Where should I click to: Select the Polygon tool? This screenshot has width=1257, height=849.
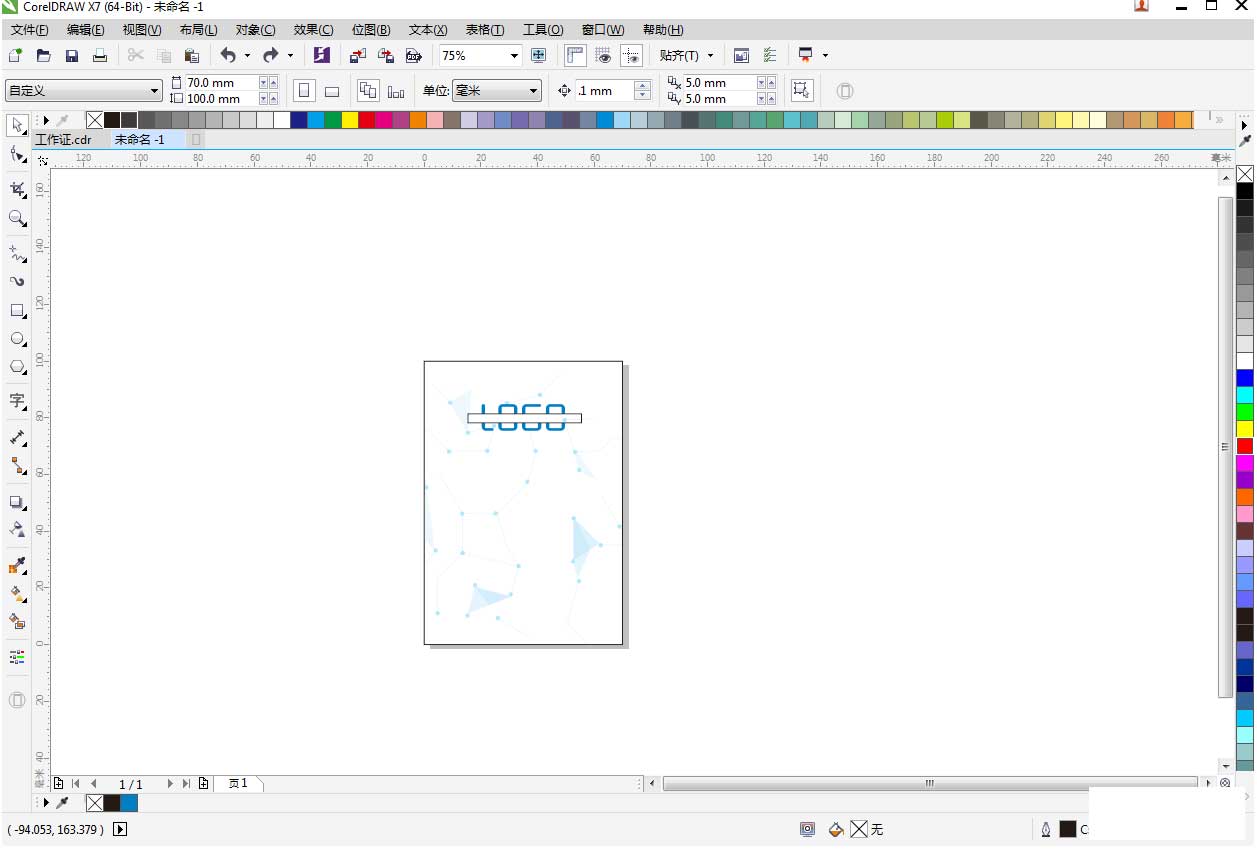click(17, 367)
